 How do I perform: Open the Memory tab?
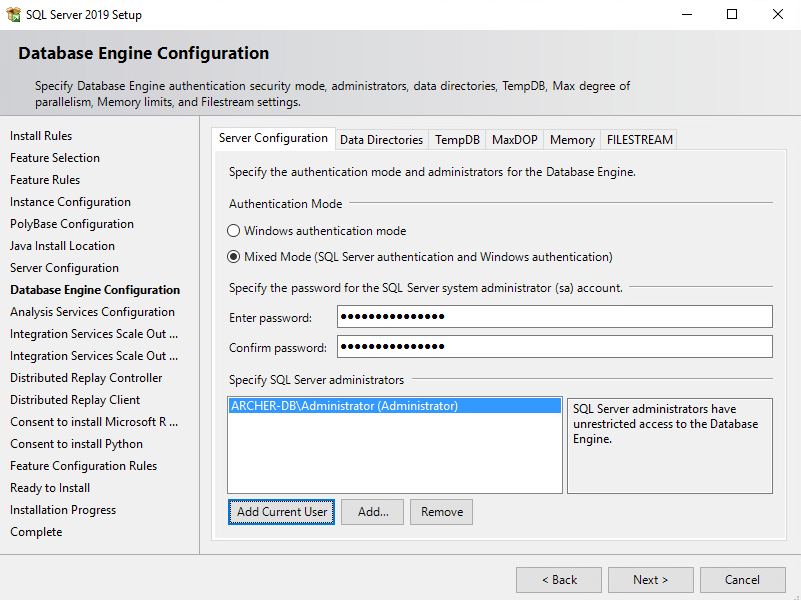pyautogui.click(x=572, y=140)
